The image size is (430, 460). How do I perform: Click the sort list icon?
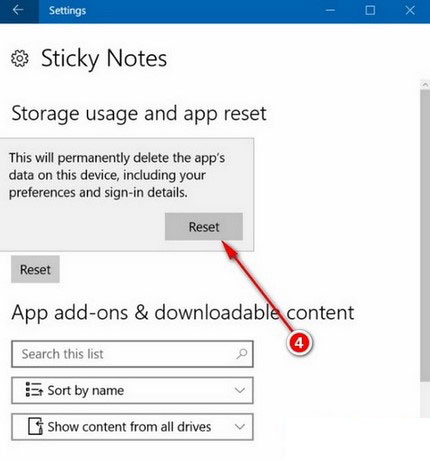click(34, 389)
